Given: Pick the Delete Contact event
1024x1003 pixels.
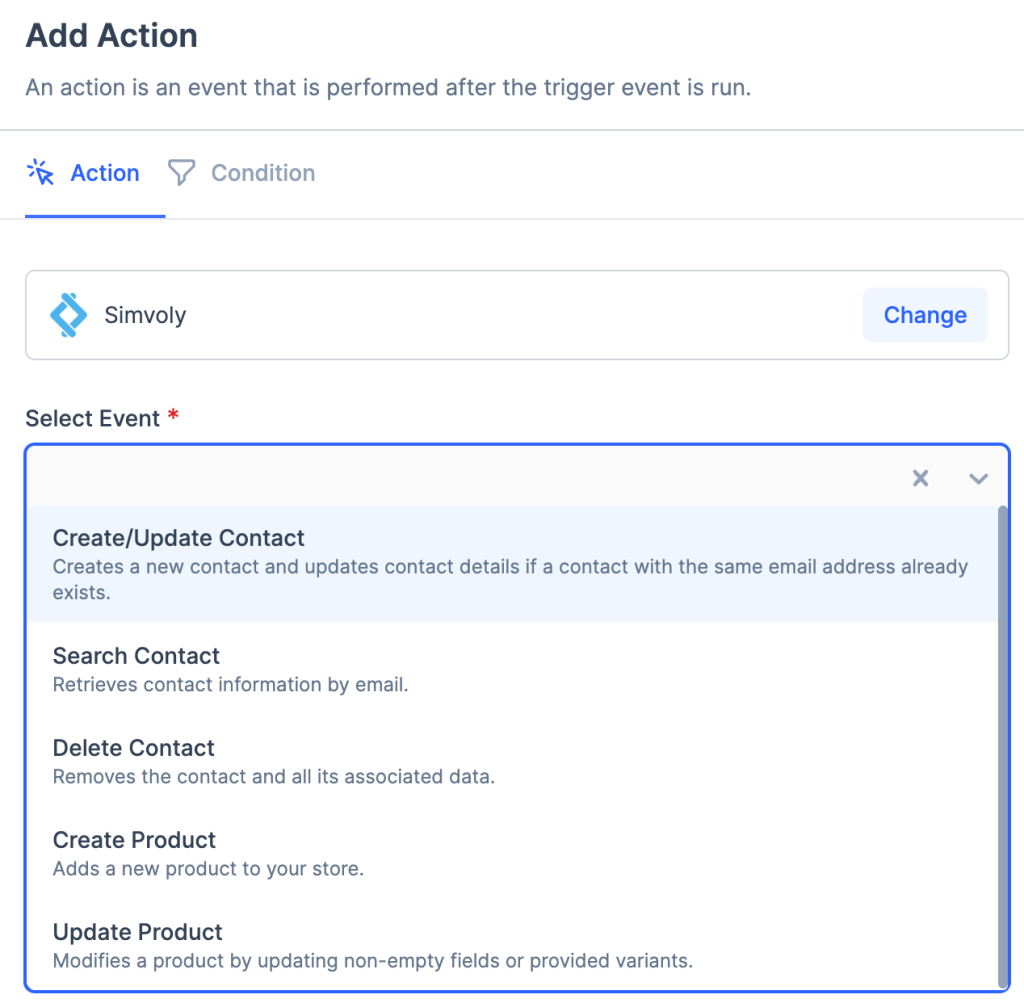Looking at the screenshot, I should 134,748.
